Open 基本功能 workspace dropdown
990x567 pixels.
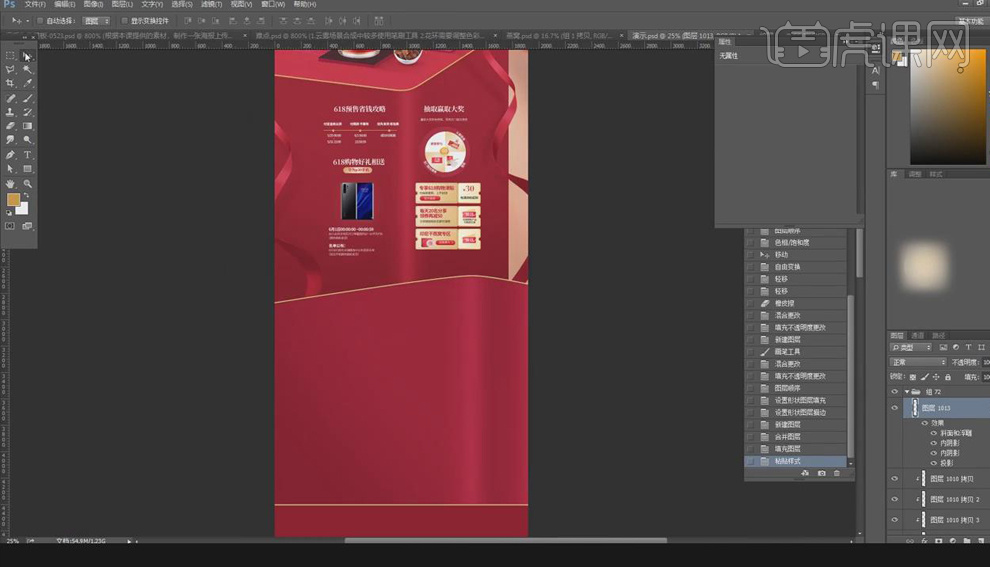(x=970, y=21)
